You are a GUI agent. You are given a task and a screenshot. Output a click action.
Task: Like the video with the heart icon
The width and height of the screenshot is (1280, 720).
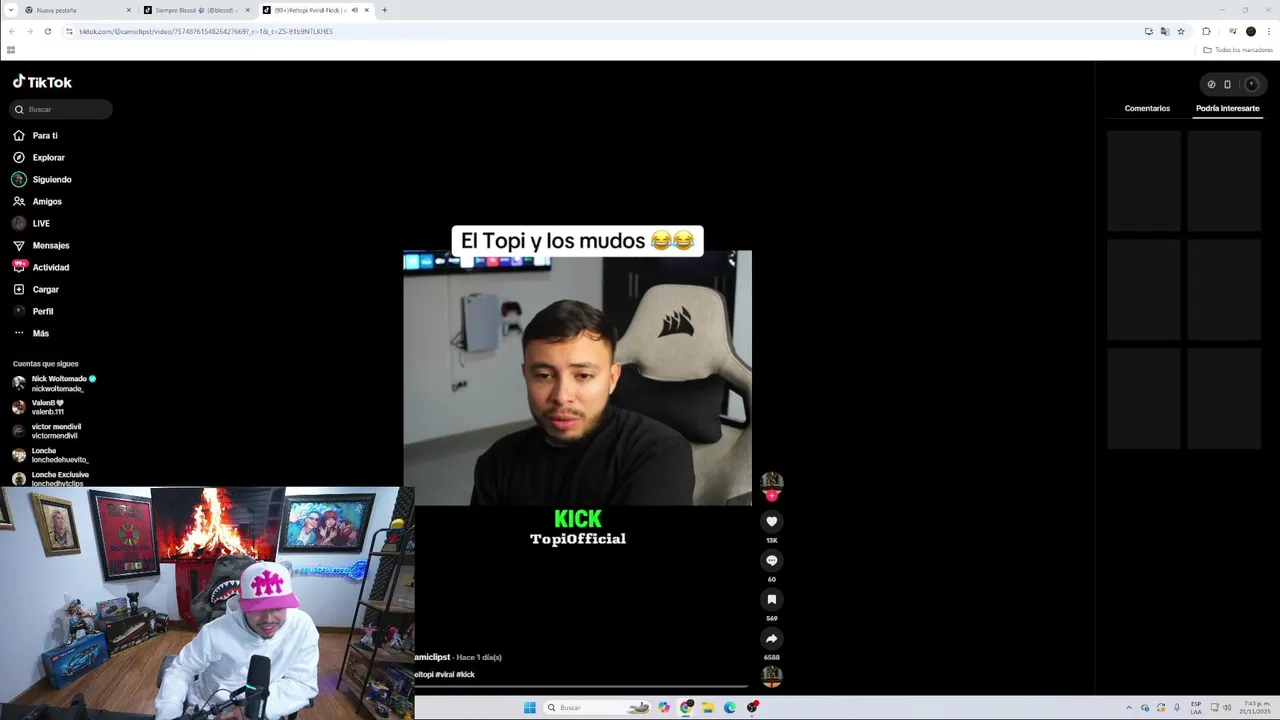pyautogui.click(x=771, y=521)
